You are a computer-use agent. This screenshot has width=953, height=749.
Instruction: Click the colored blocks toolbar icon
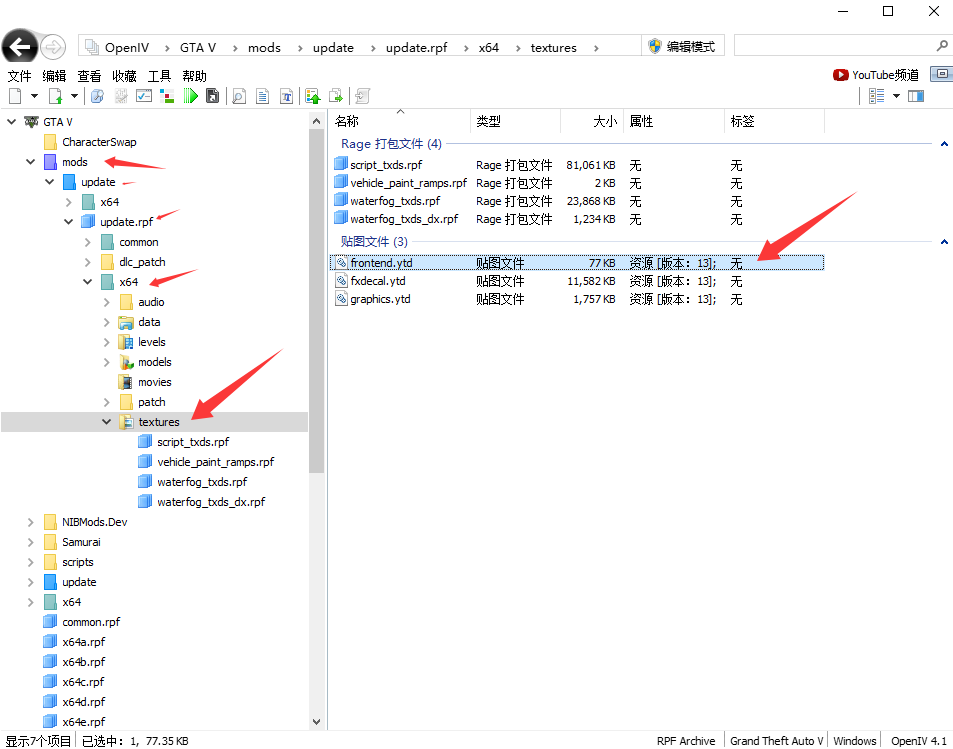(x=167, y=96)
